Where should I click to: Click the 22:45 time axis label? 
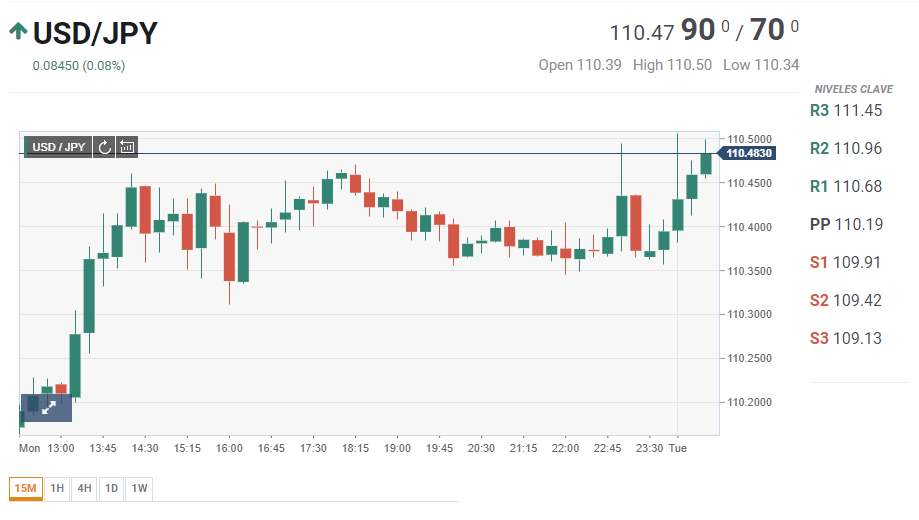[x=607, y=448]
